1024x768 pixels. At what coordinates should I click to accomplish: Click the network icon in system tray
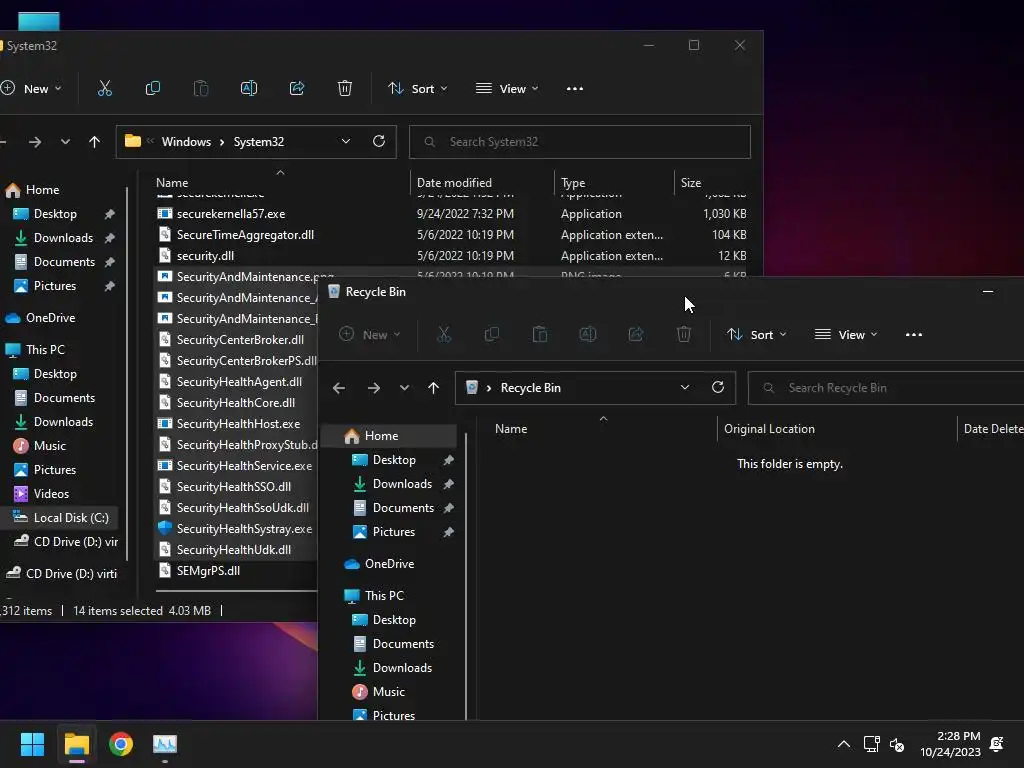pos(871,744)
